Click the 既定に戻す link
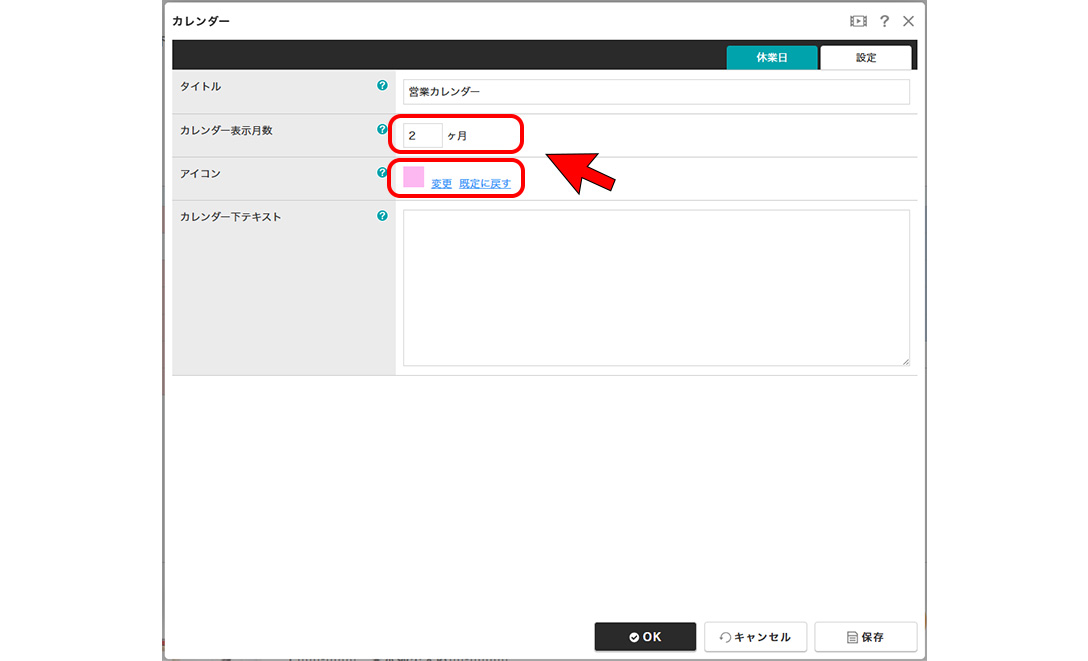This screenshot has width=1088, height=661. coord(485,184)
